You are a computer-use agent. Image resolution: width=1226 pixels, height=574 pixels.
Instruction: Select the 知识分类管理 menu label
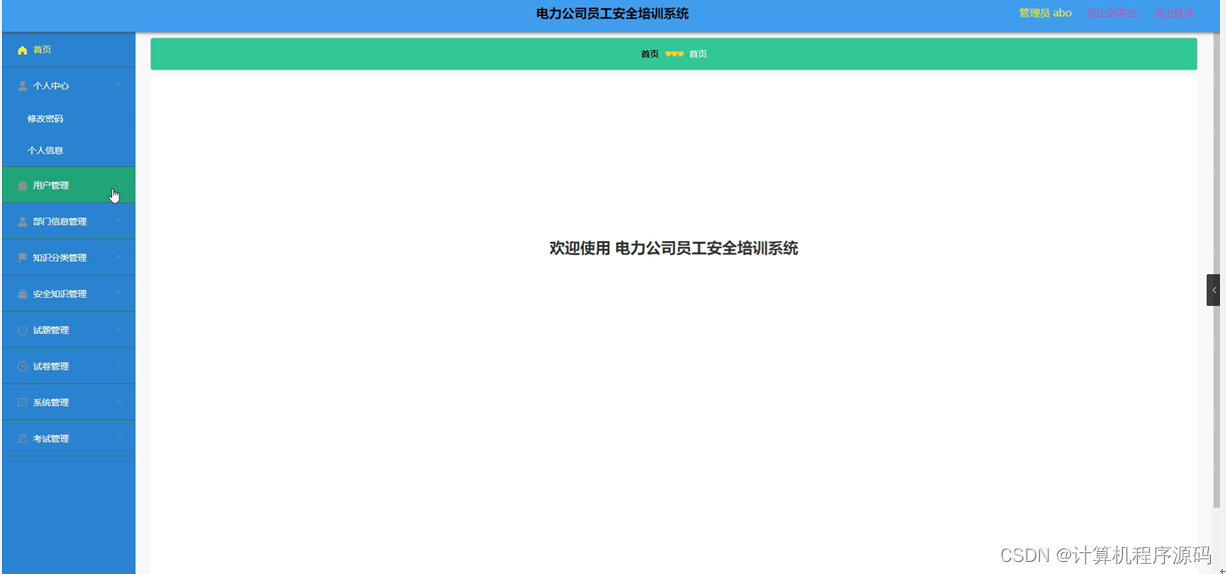tap(60, 258)
